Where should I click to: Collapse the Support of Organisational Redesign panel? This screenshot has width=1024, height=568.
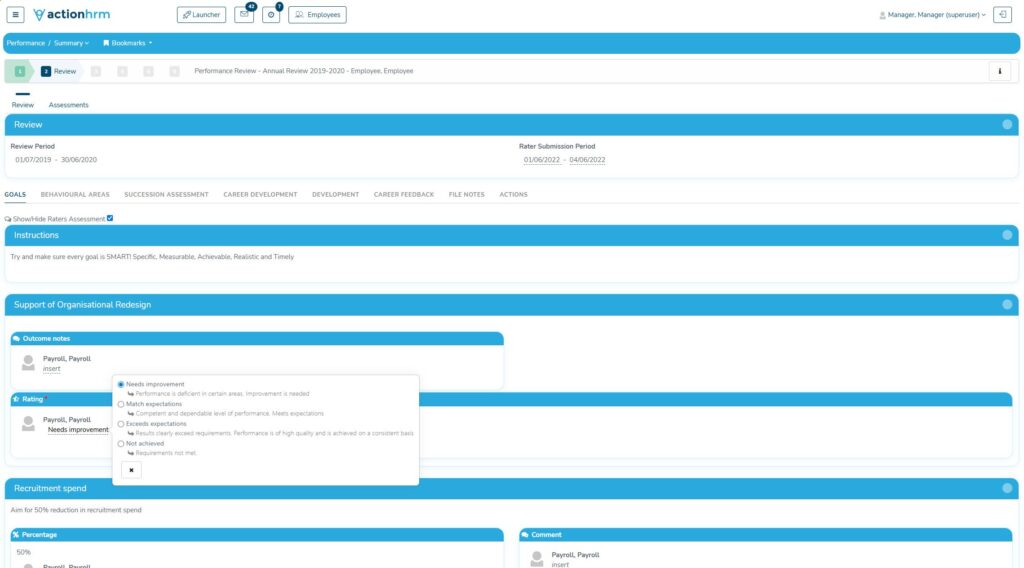tap(1007, 304)
